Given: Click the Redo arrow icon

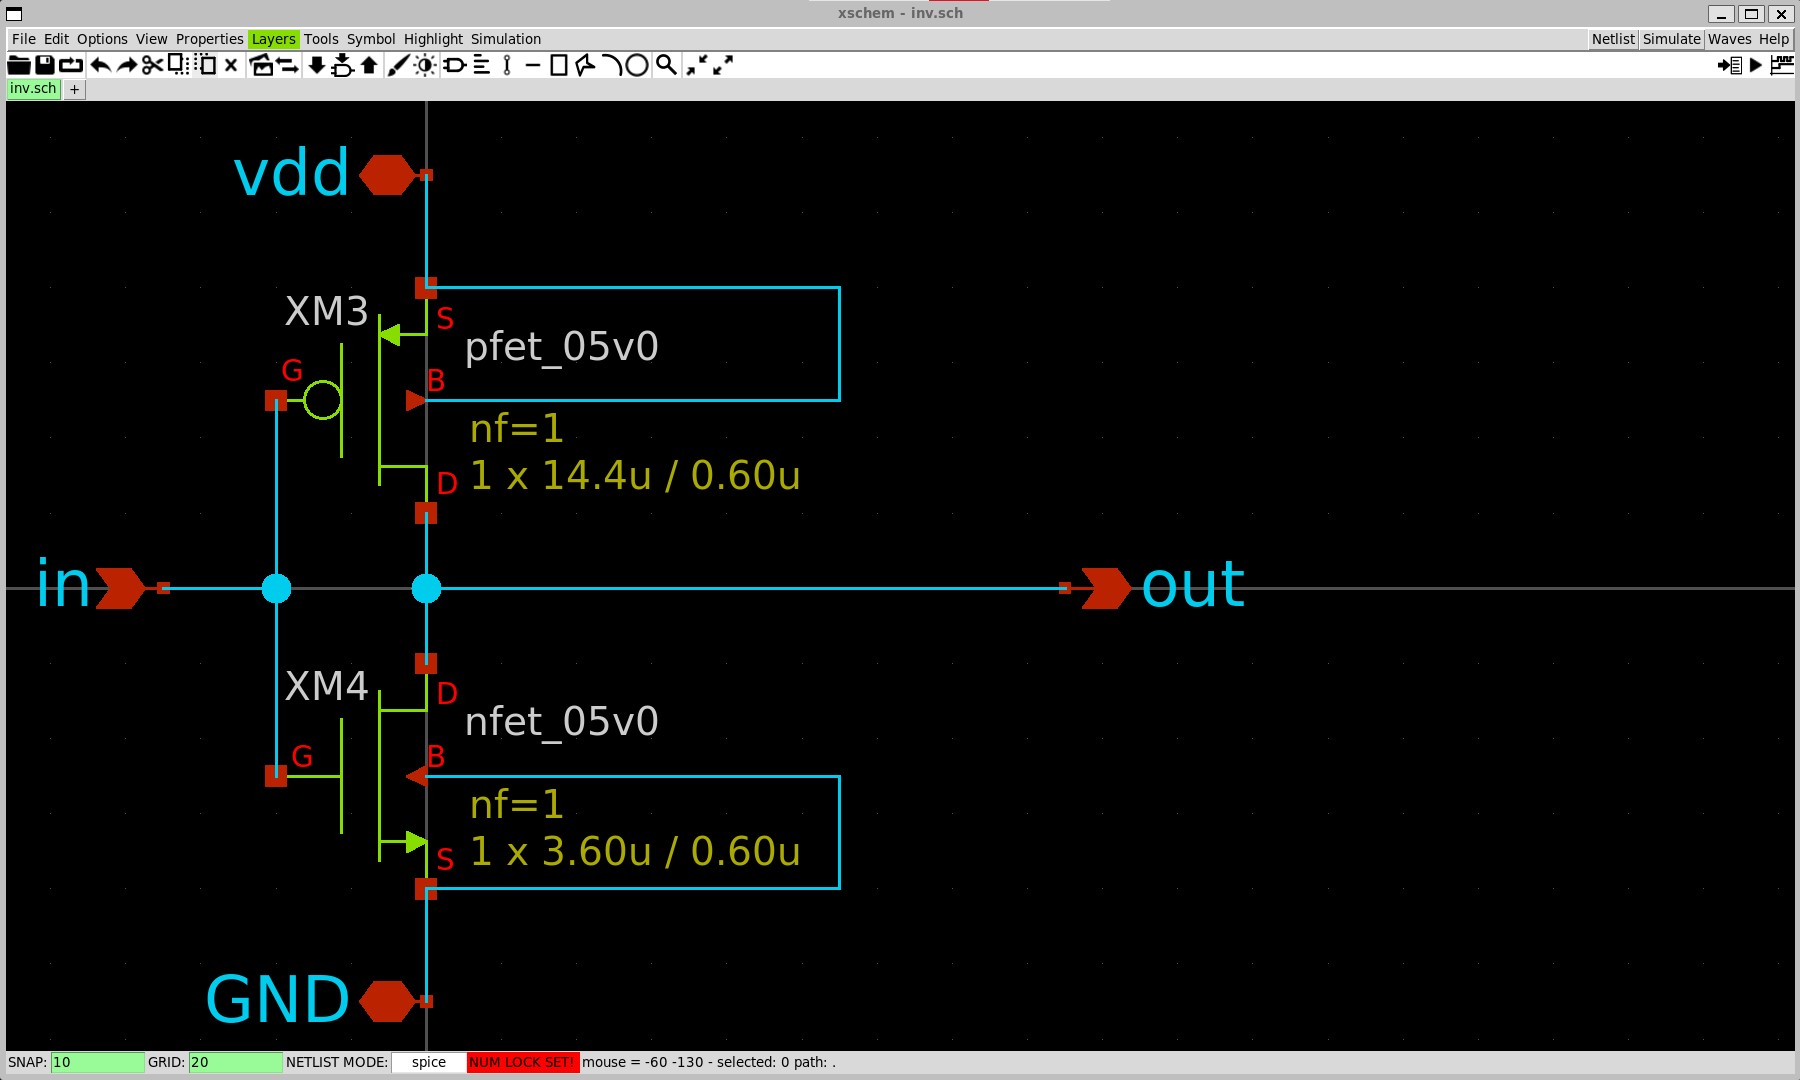Looking at the screenshot, I should point(127,65).
